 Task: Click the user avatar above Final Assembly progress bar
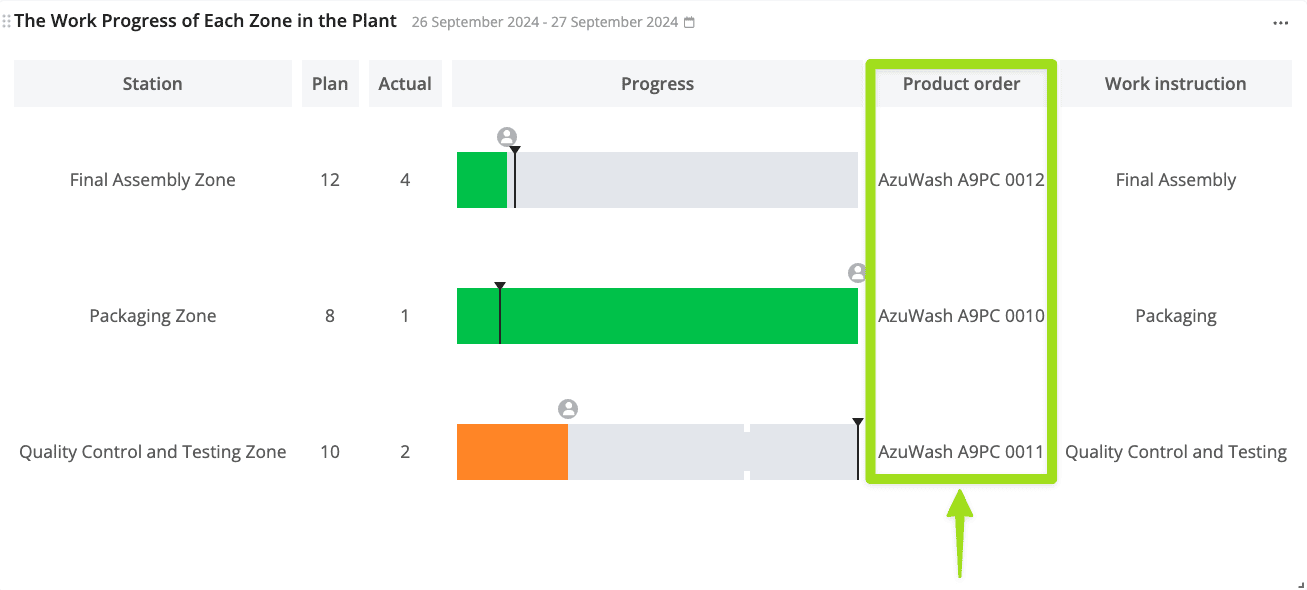(507, 137)
